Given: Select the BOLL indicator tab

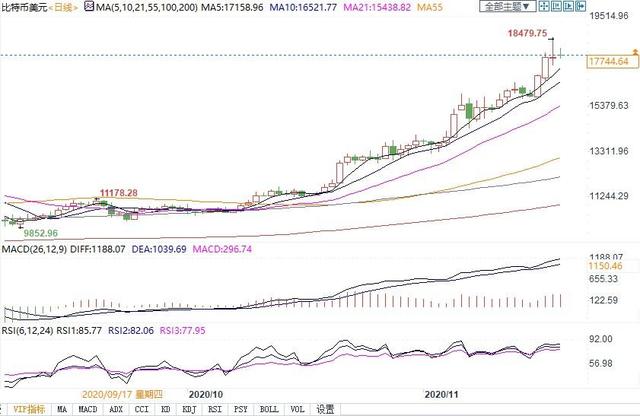Looking at the screenshot, I should [x=269, y=409].
